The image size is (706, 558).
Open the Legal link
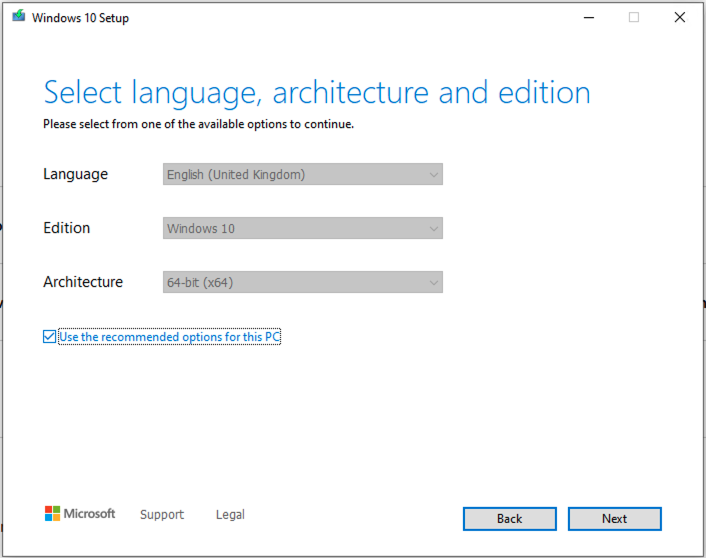click(x=230, y=514)
